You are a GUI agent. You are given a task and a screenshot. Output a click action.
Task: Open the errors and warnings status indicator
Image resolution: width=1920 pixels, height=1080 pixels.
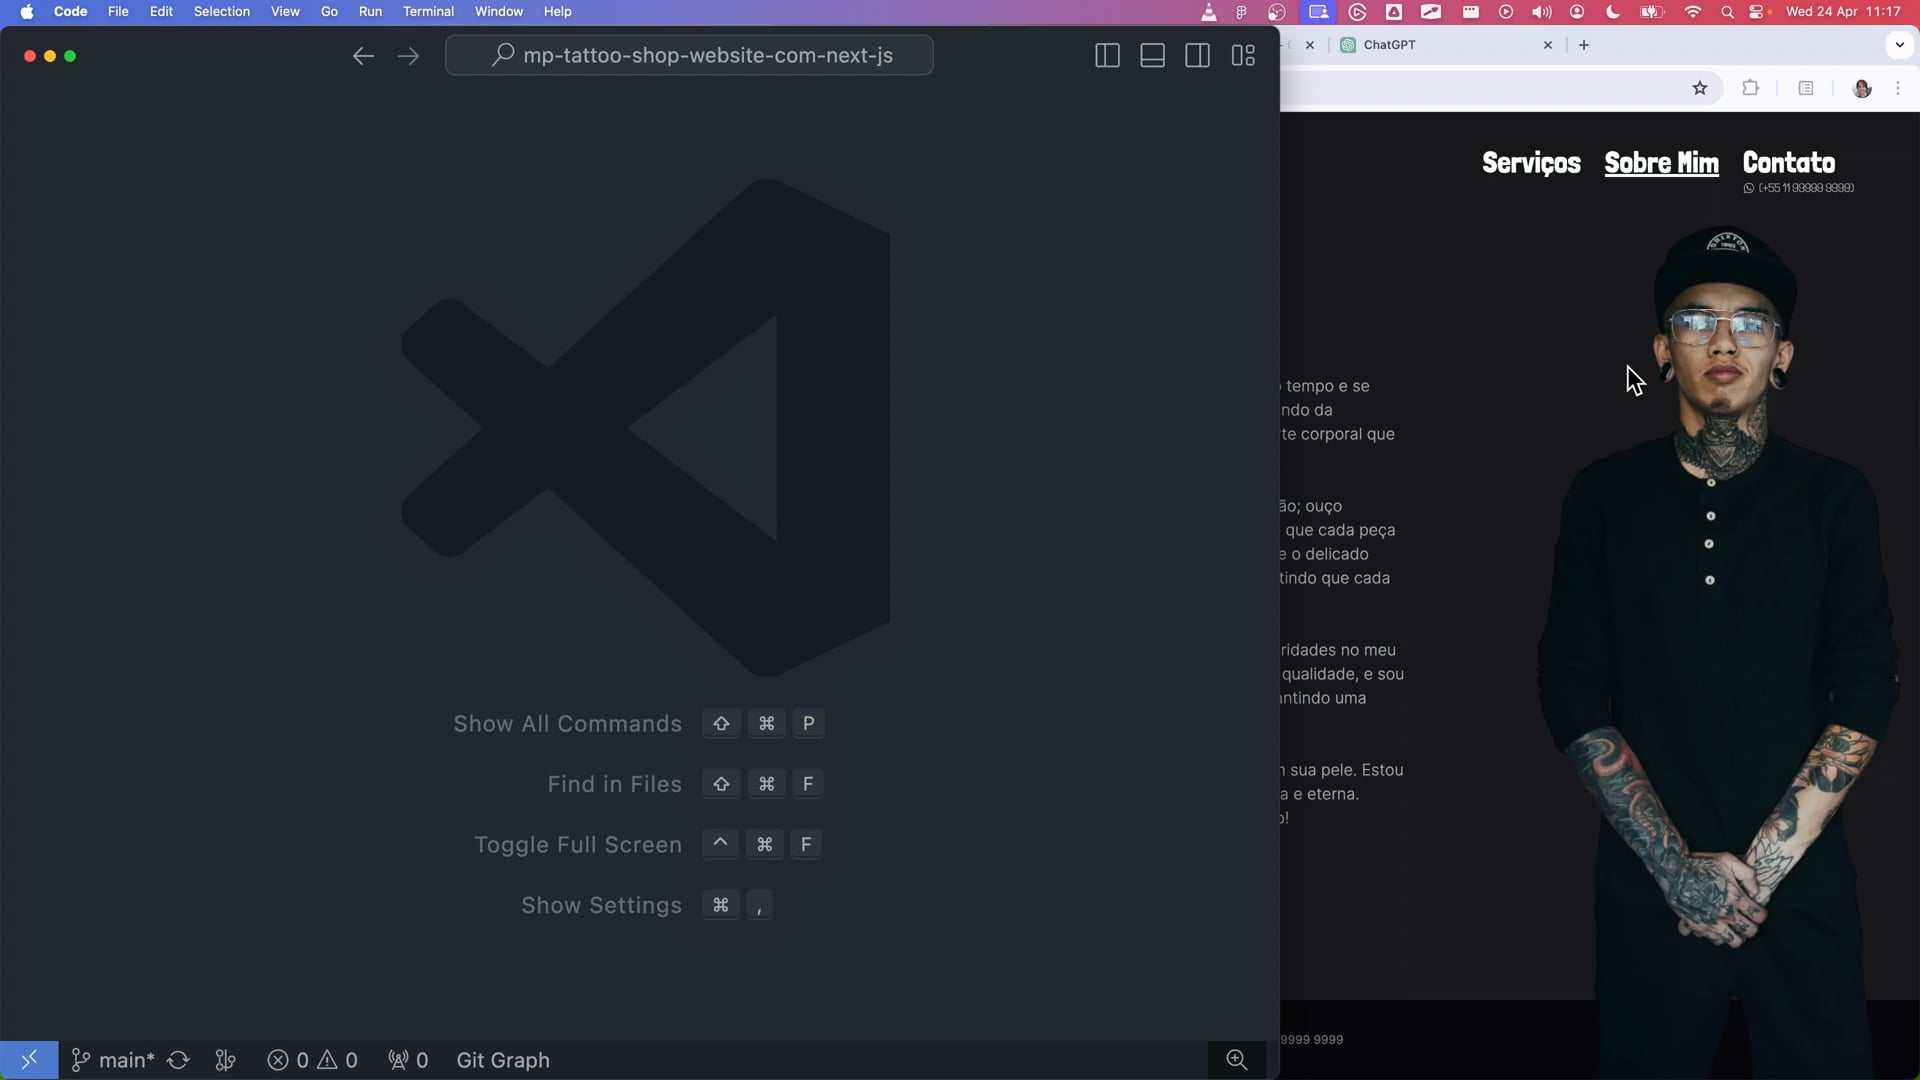coord(312,1060)
